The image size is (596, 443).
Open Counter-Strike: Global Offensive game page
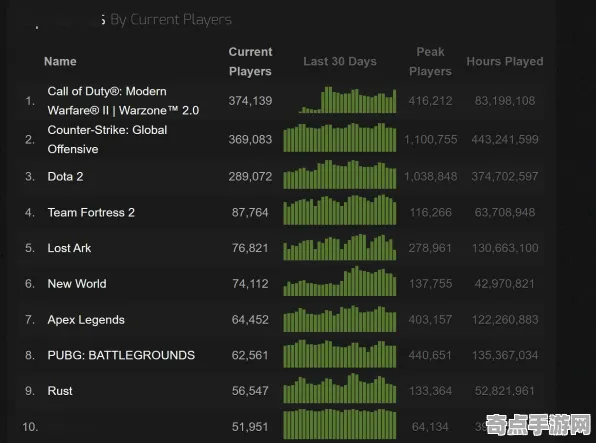coord(107,140)
